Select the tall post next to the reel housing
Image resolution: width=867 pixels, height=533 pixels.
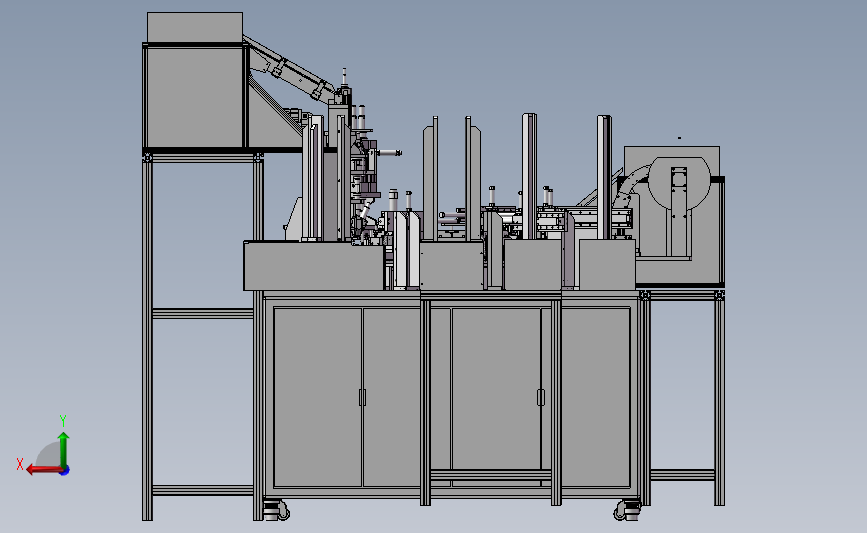tap(604, 177)
